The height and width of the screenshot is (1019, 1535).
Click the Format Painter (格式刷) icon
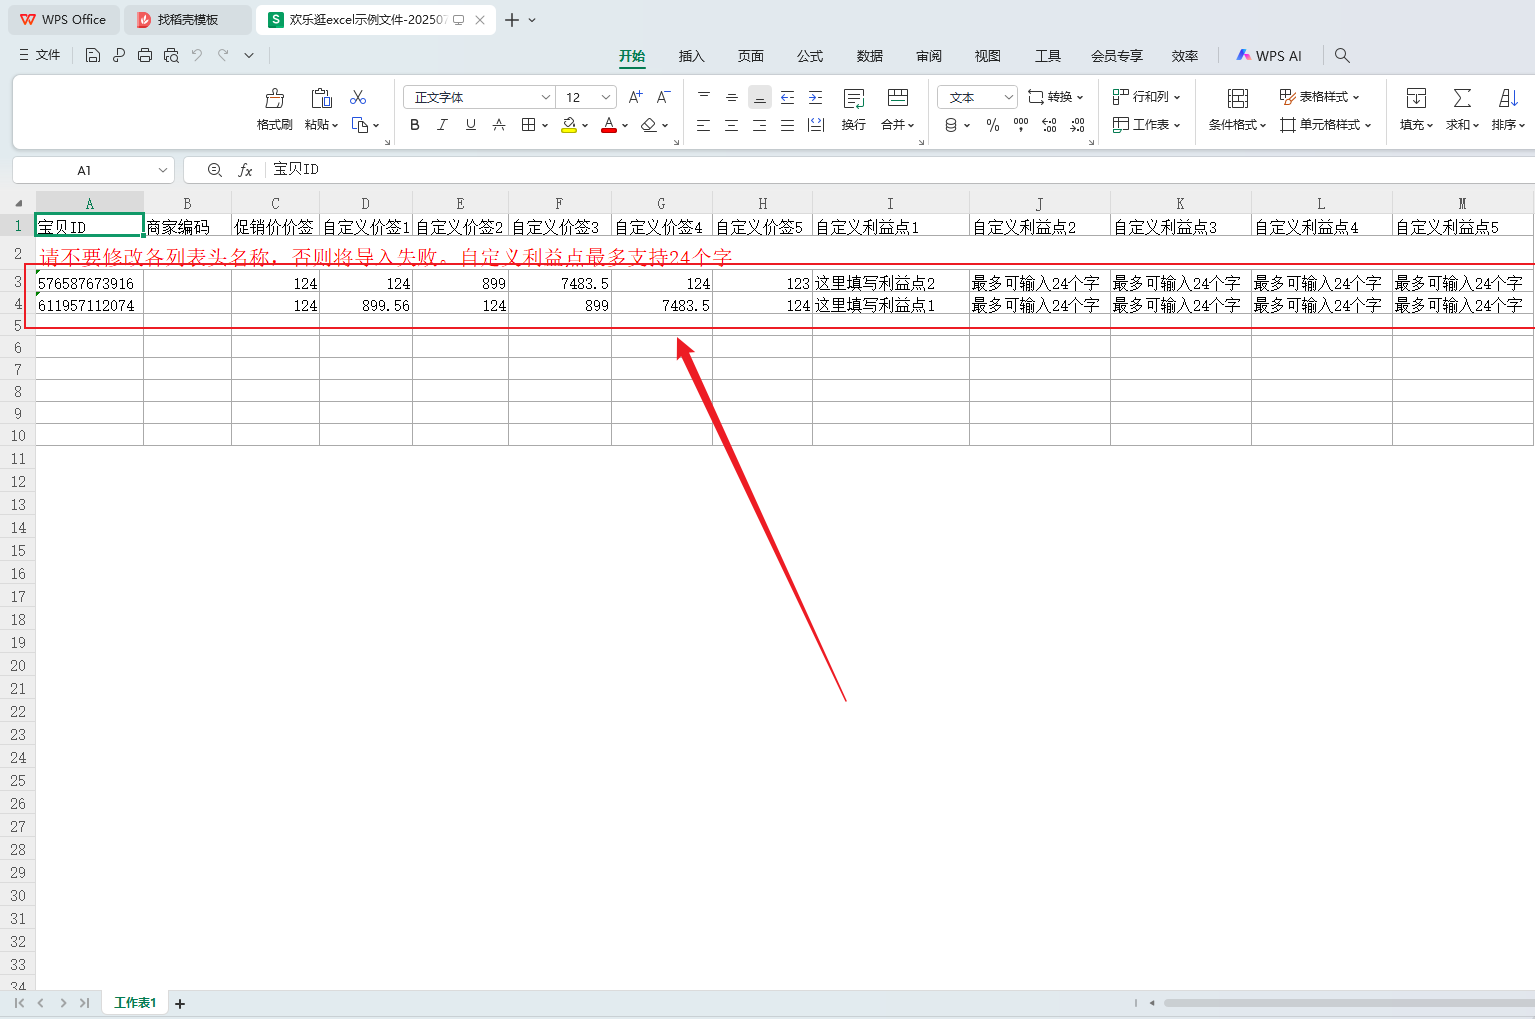pyautogui.click(x=274, y=99)
